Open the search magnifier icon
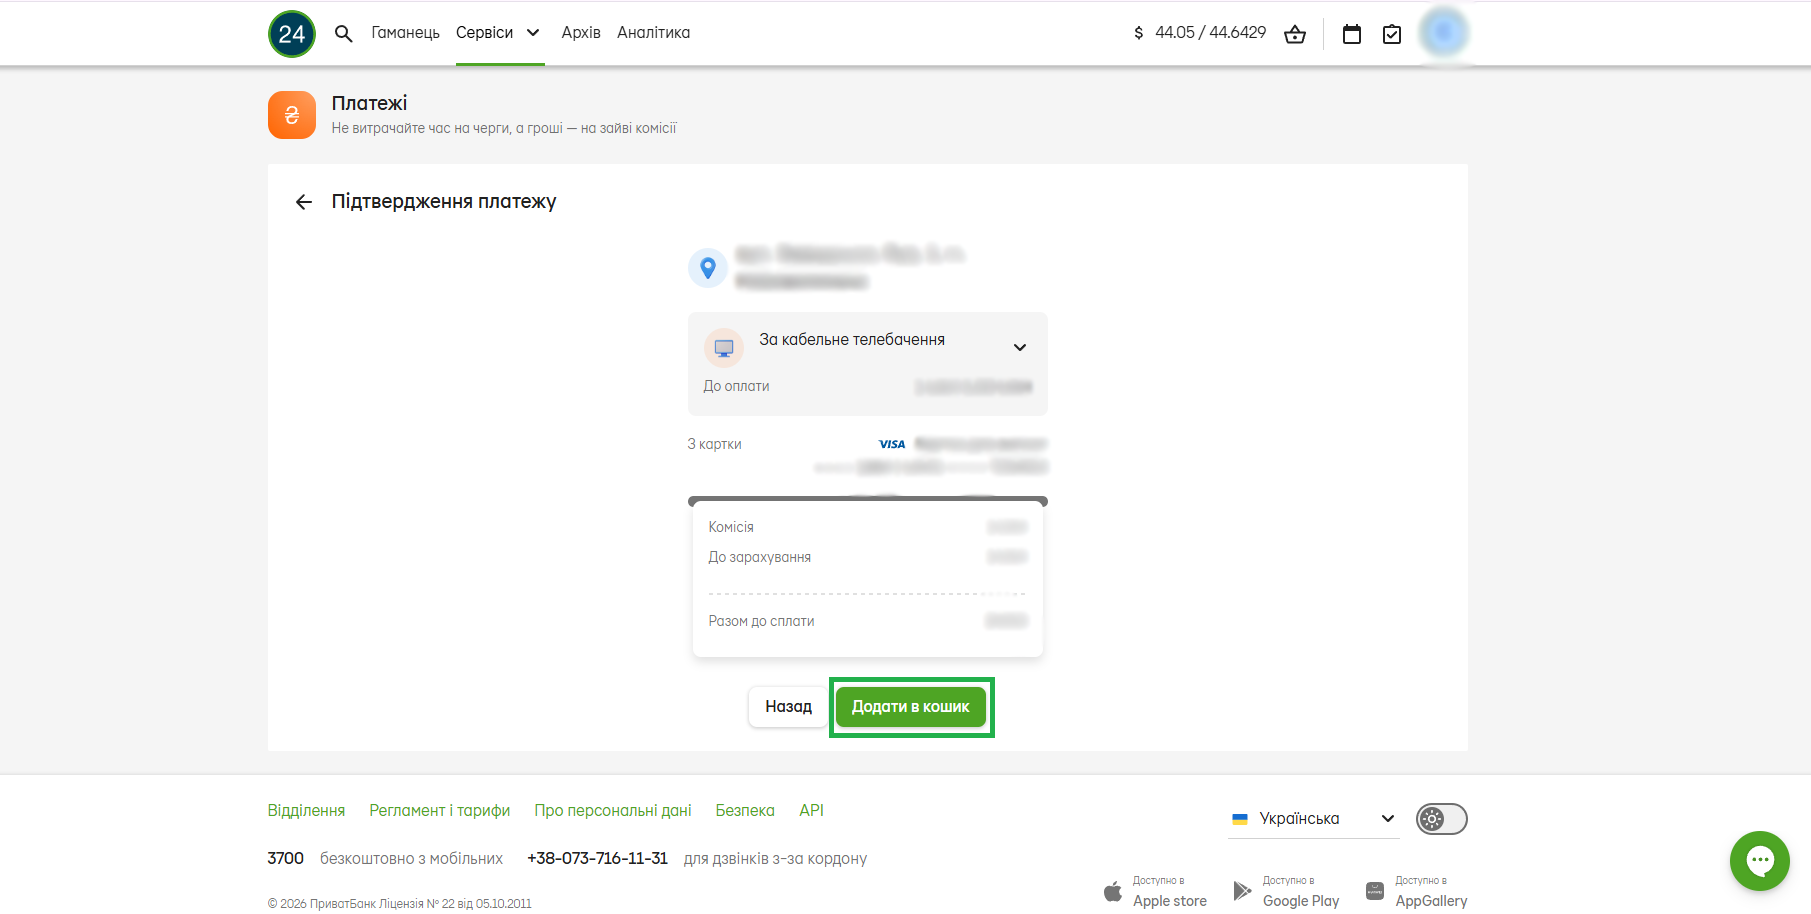Viewport: 1811px width, 914px height. (x=343, y=34)
